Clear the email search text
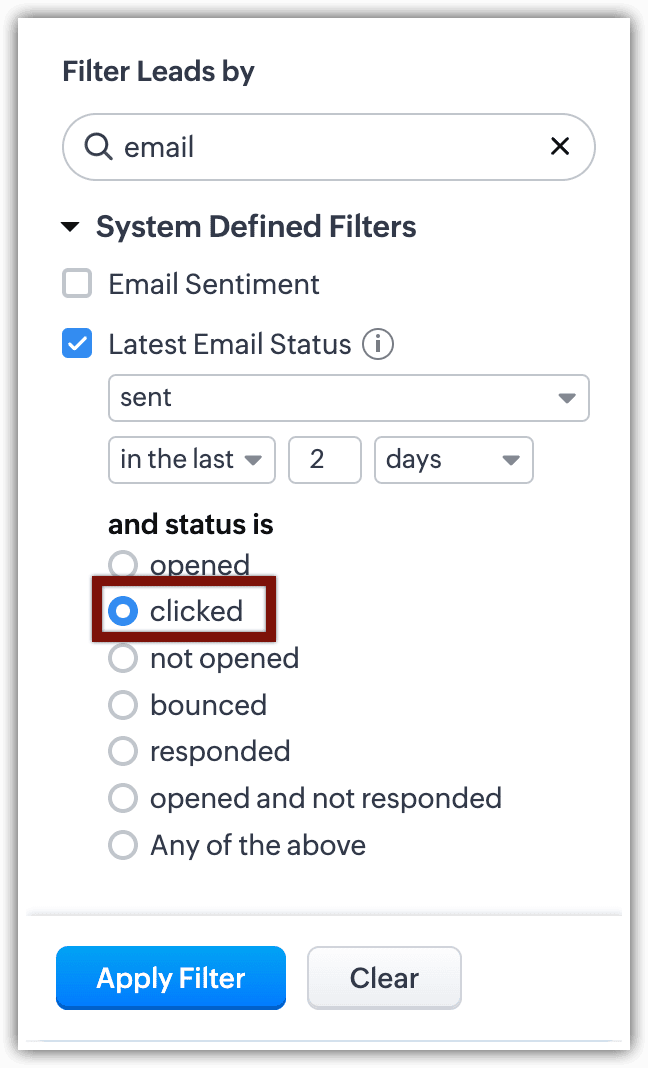The height and width of the screenshot is (1068, 648). (560, 147)
